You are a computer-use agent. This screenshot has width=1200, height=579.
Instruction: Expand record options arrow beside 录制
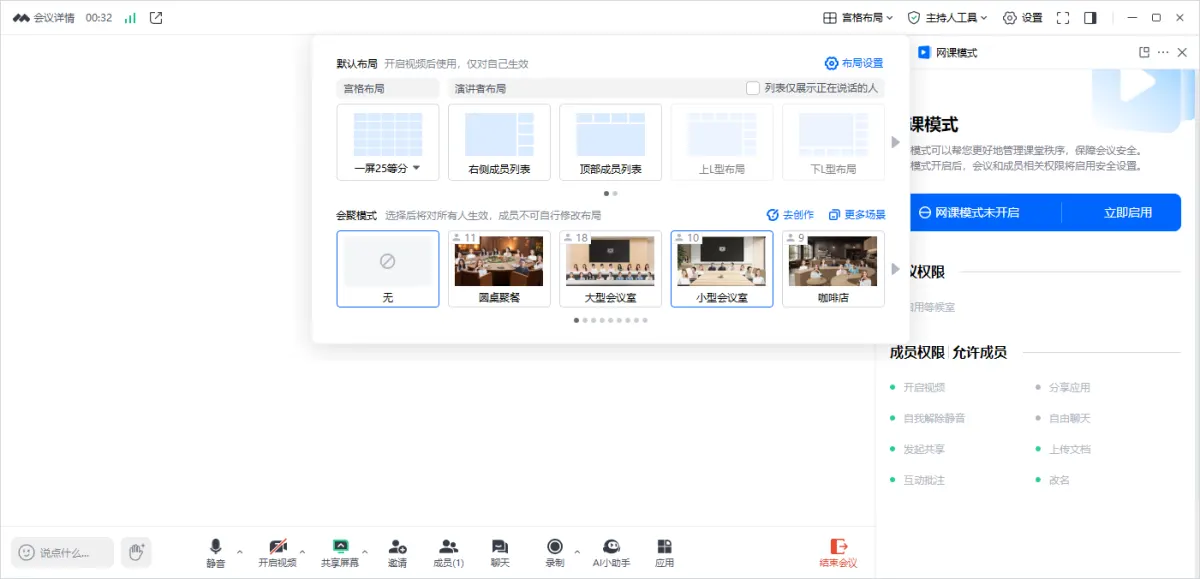[576, 551]
